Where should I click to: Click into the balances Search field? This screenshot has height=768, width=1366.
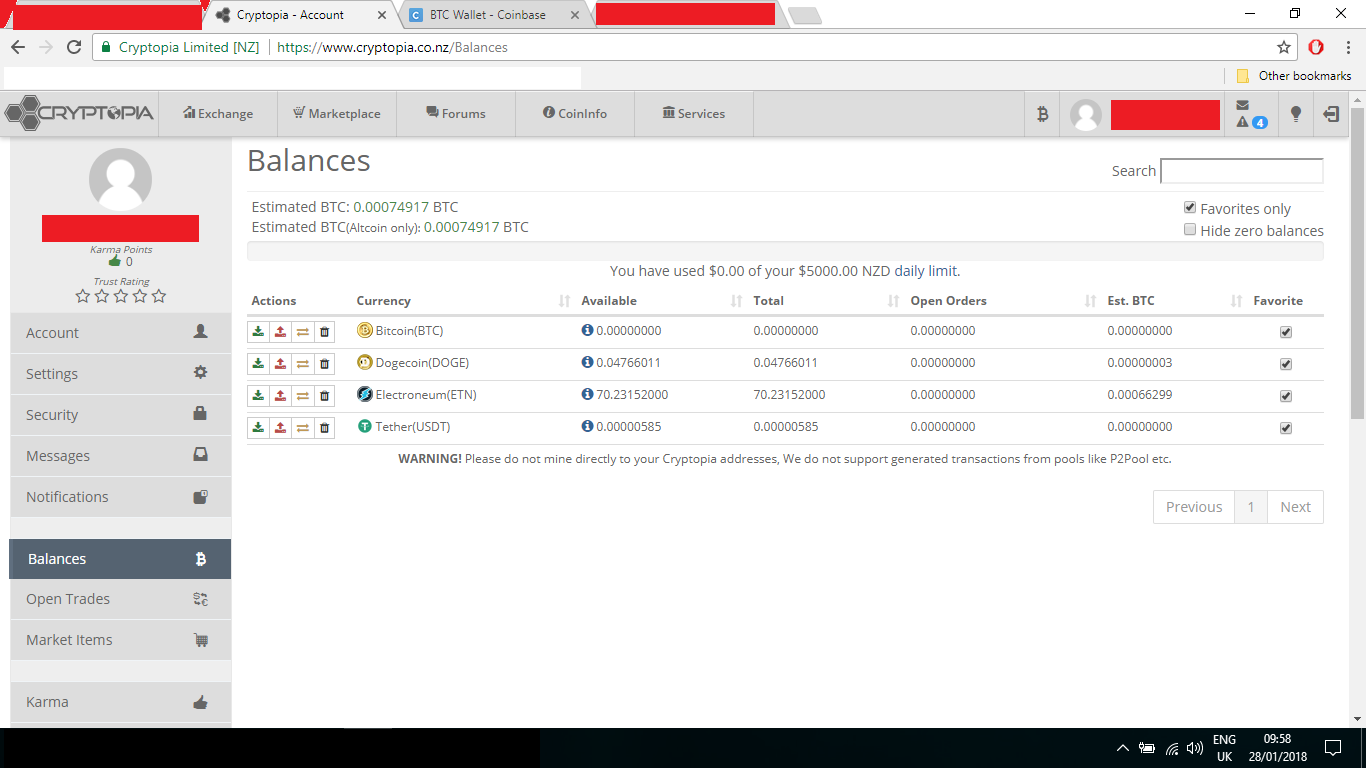pyautogui.click(x=1242, y=171)
